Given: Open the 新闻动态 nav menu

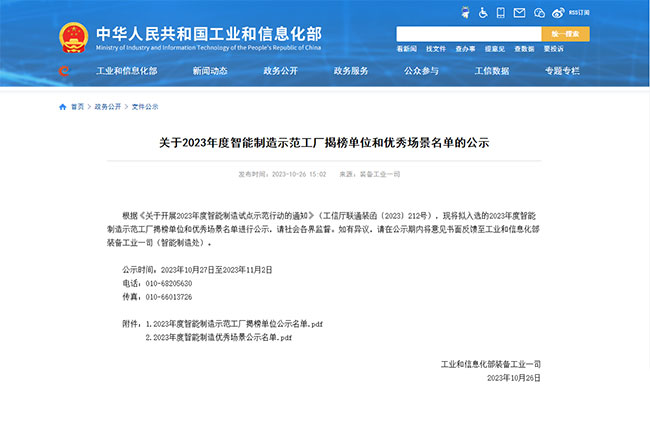Looking at the screenshot, I should 210,71.
